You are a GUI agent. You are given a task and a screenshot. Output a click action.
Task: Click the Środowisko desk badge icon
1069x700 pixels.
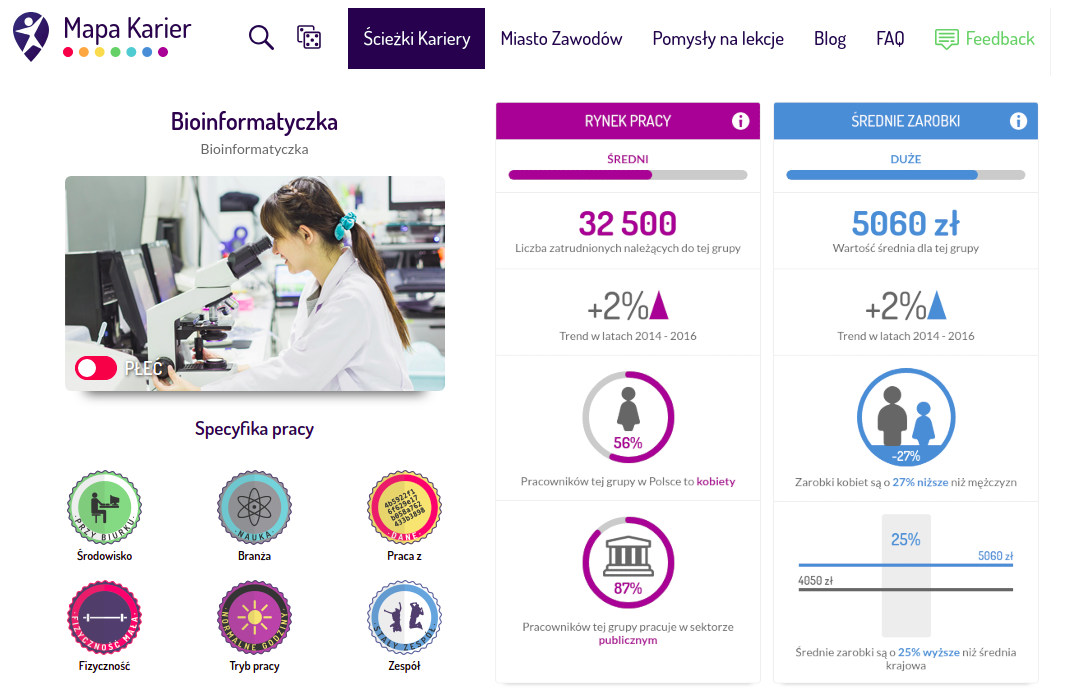[x=105, y=507]
